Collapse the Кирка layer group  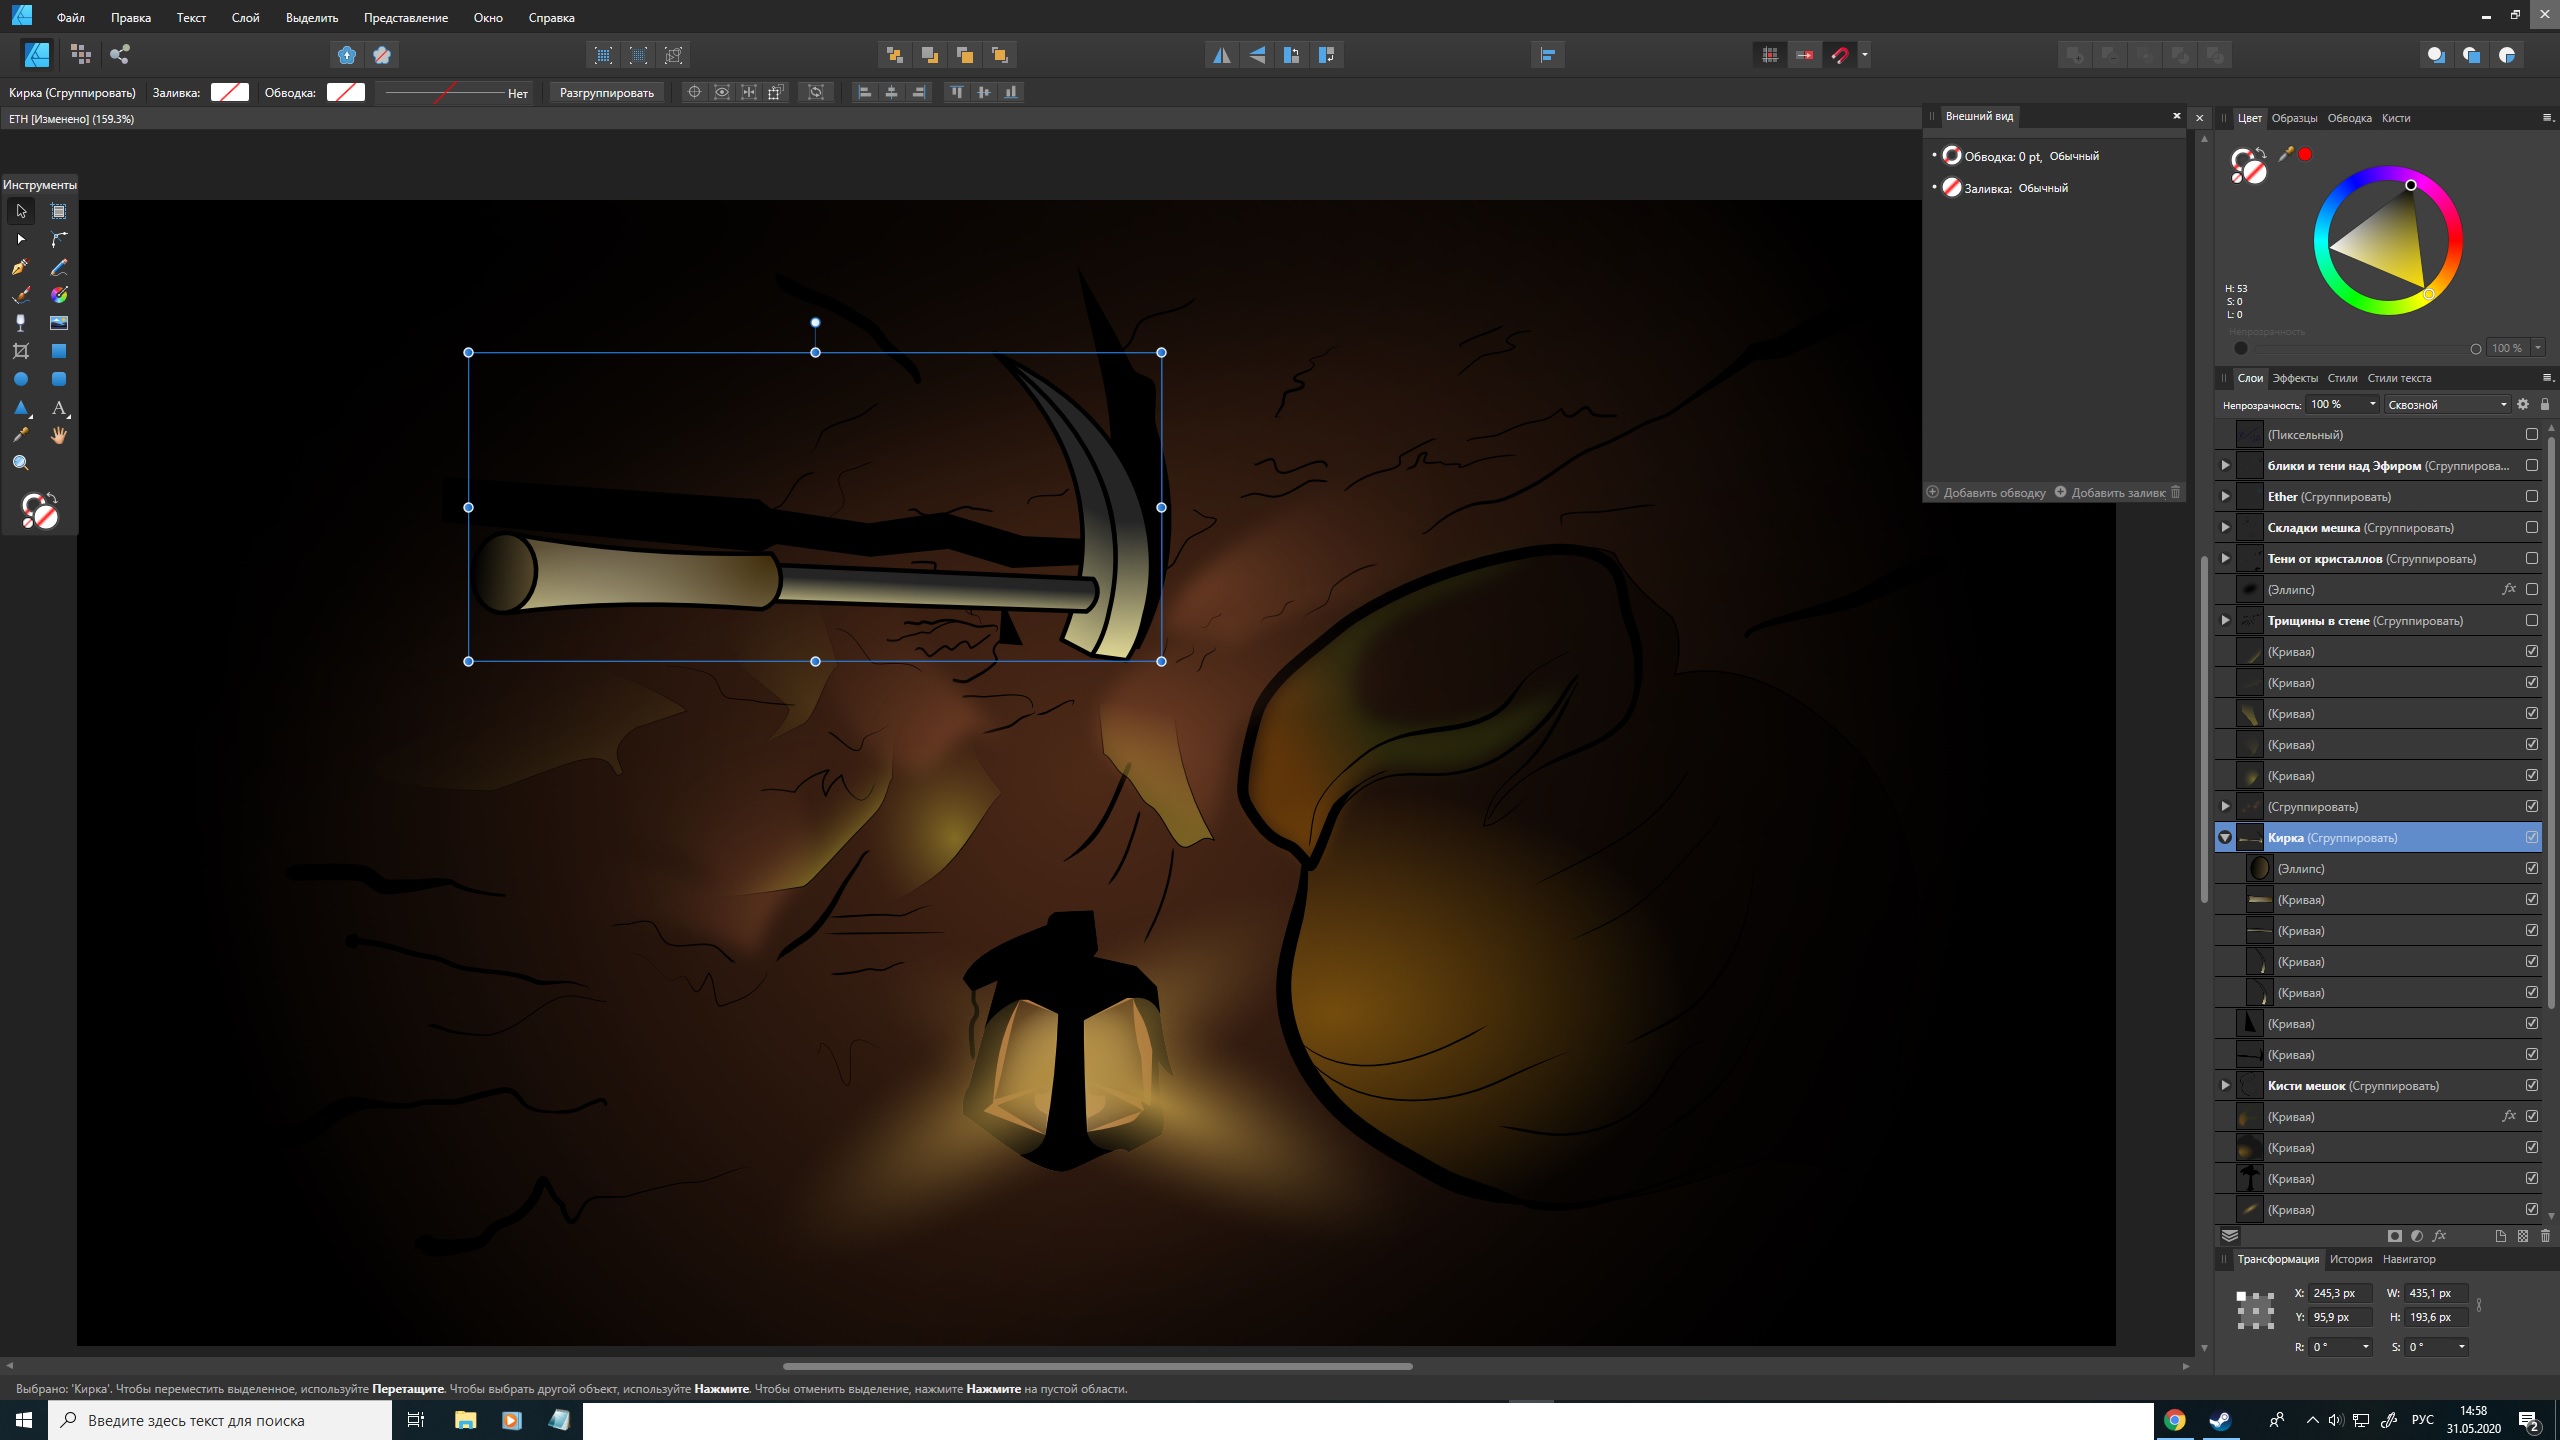point(2225,838)
